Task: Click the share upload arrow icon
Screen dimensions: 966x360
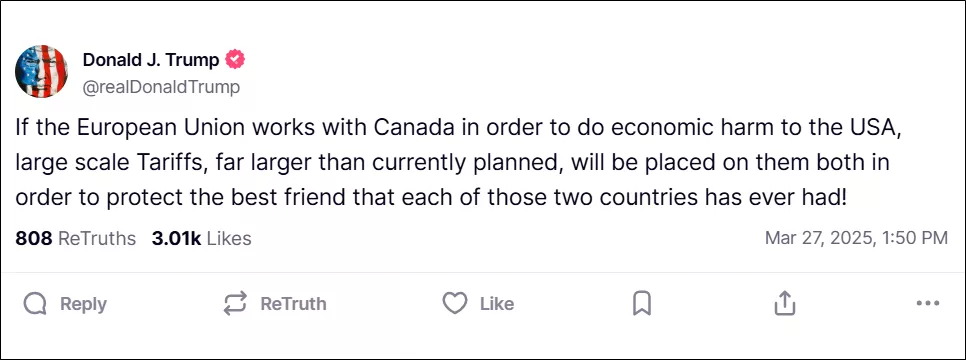Action: [x=784, y=303]
